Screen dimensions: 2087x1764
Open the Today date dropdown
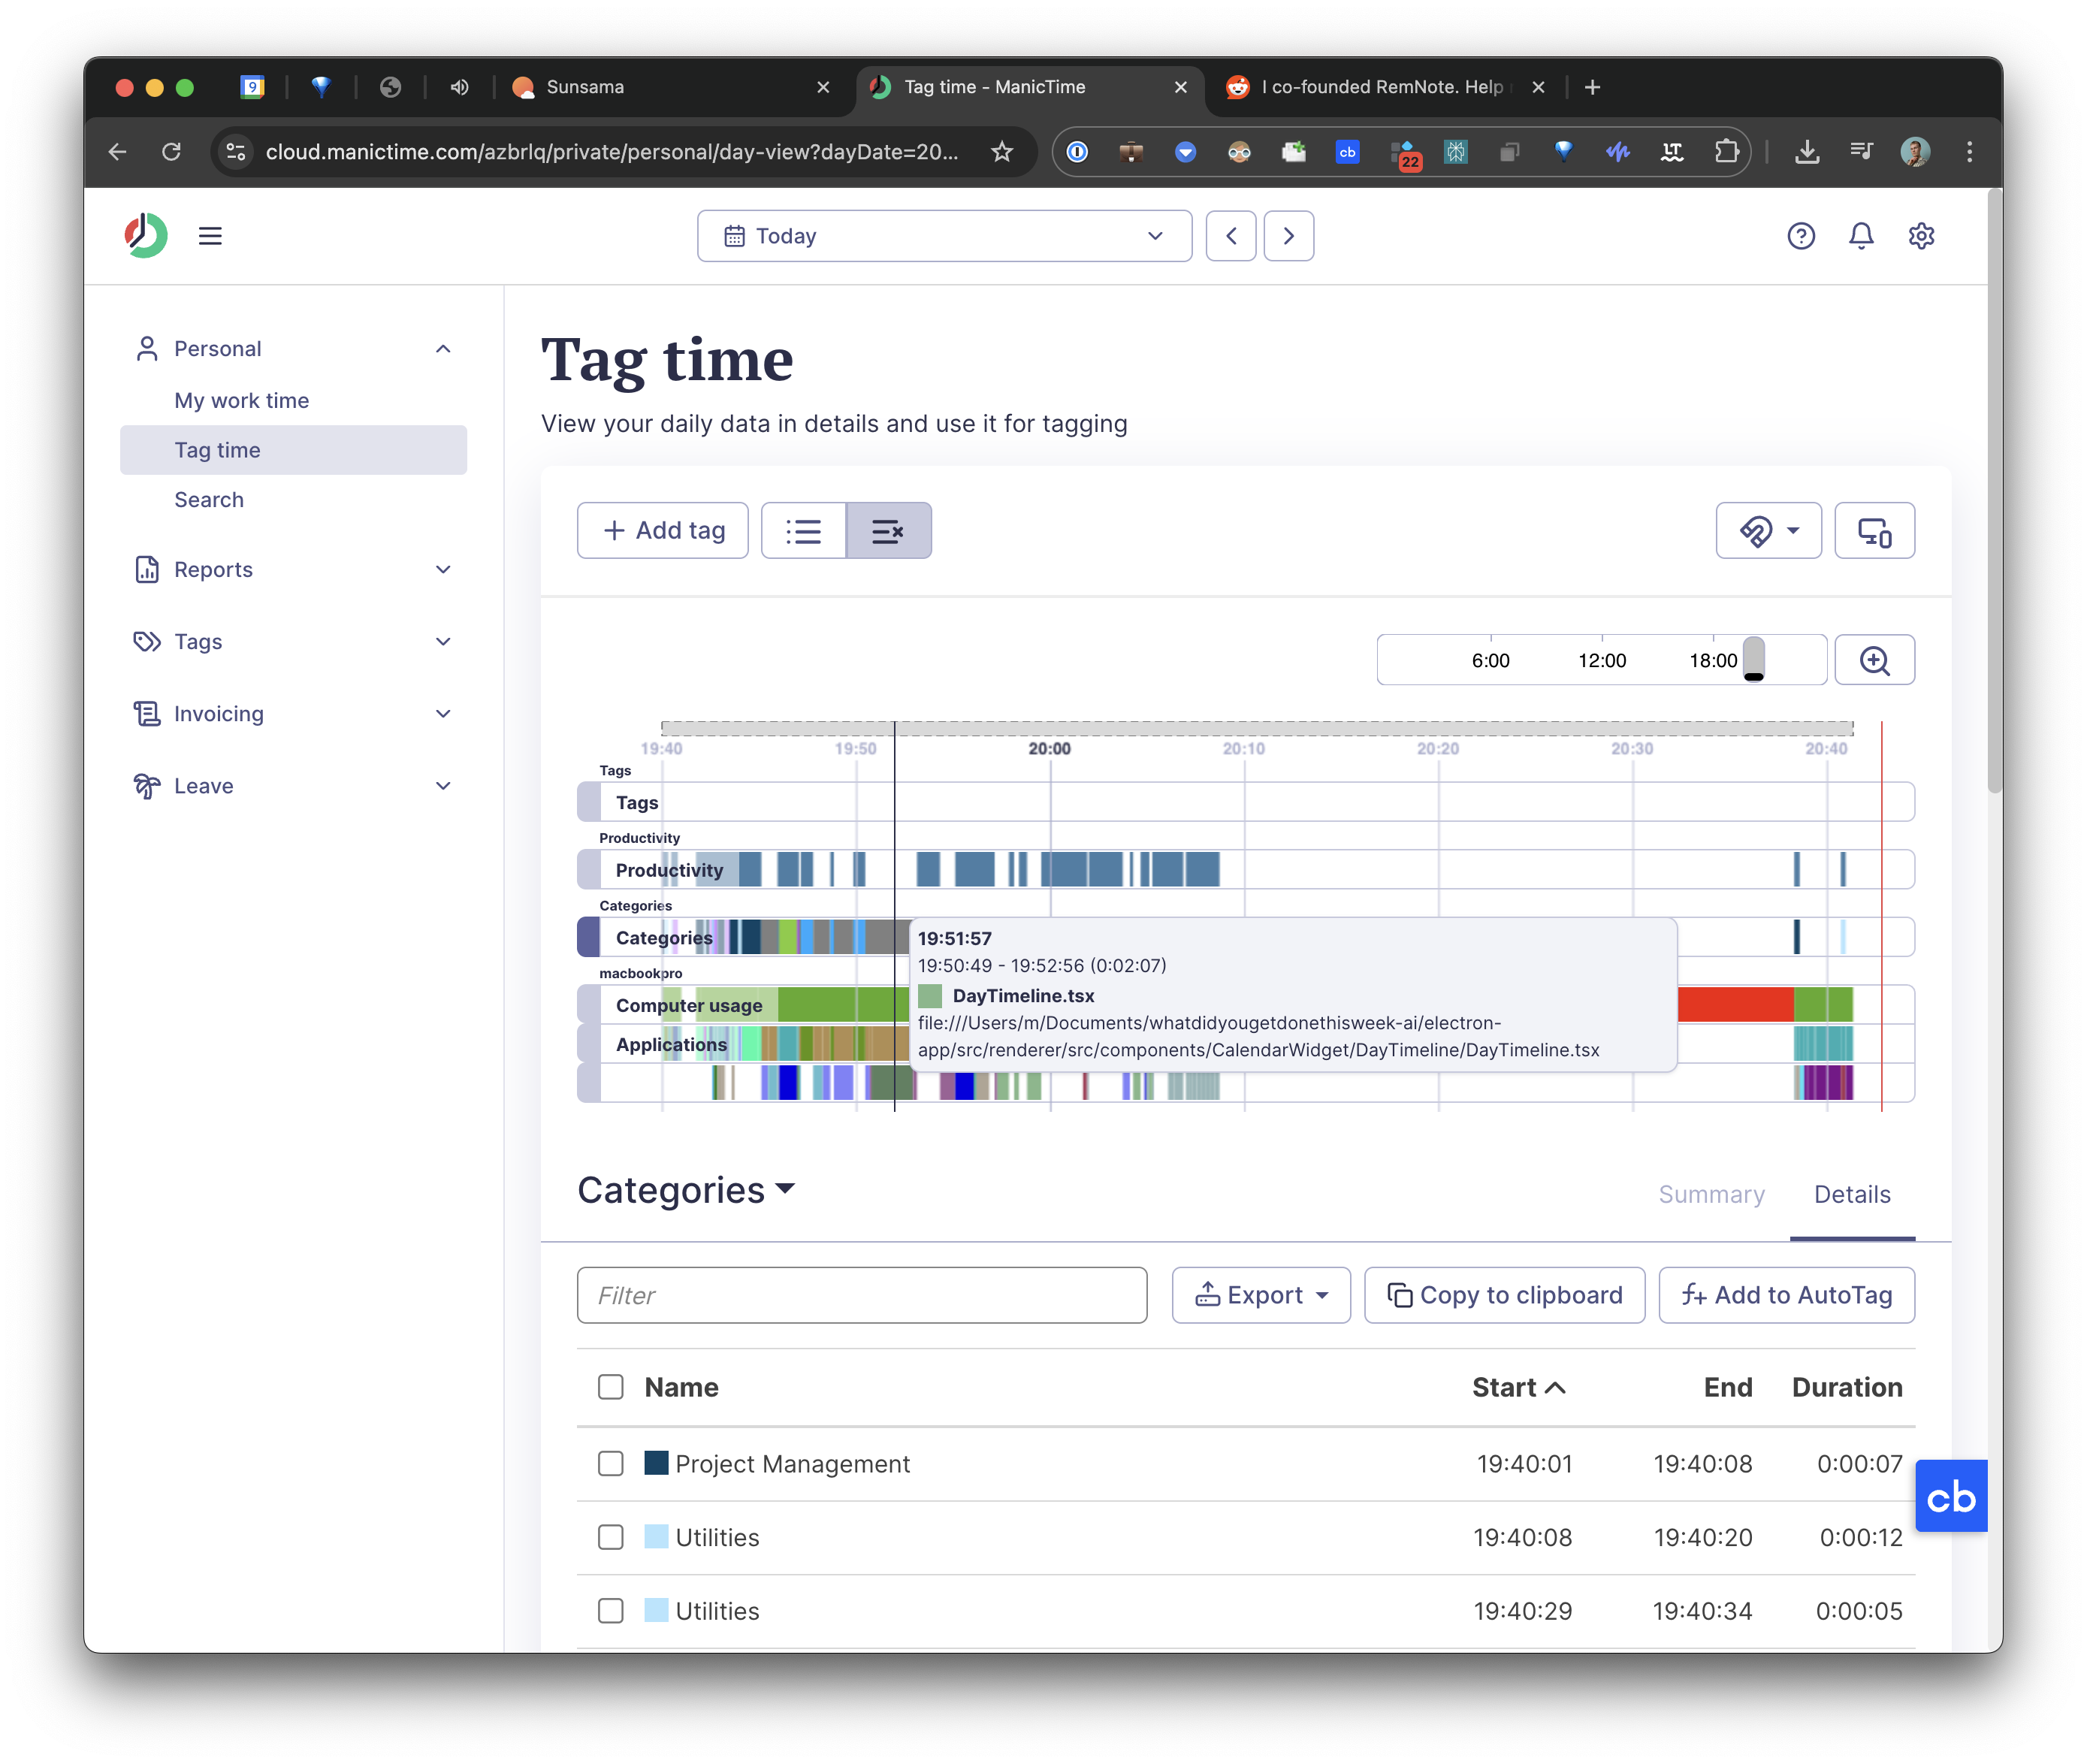coord(944,236)
